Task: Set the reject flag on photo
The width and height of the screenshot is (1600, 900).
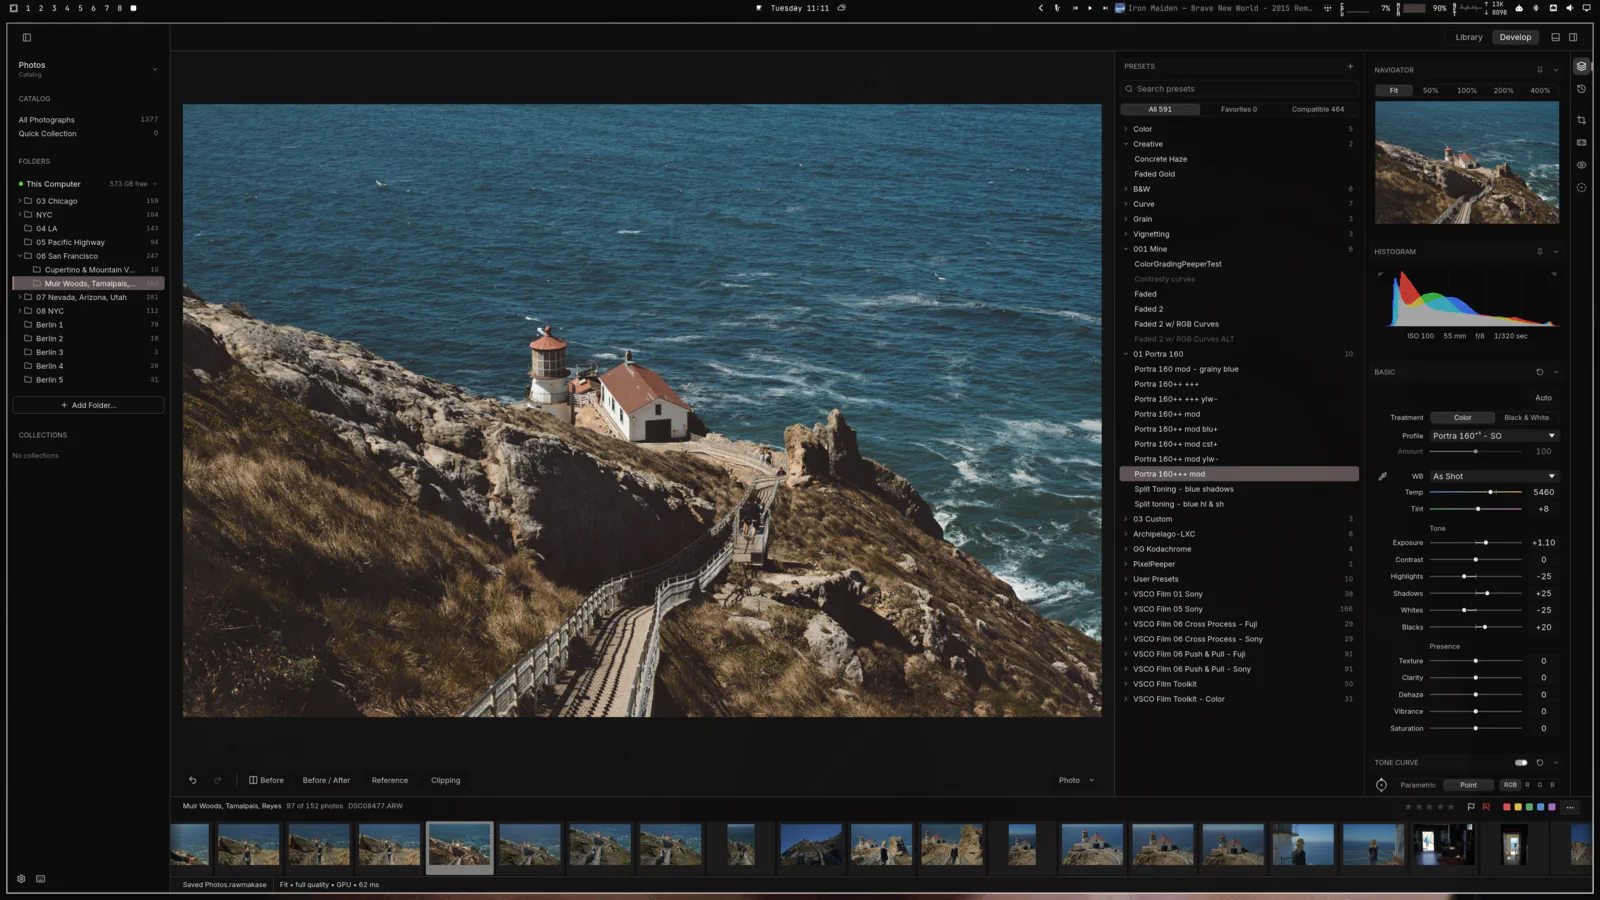Action: [1486, 807]
